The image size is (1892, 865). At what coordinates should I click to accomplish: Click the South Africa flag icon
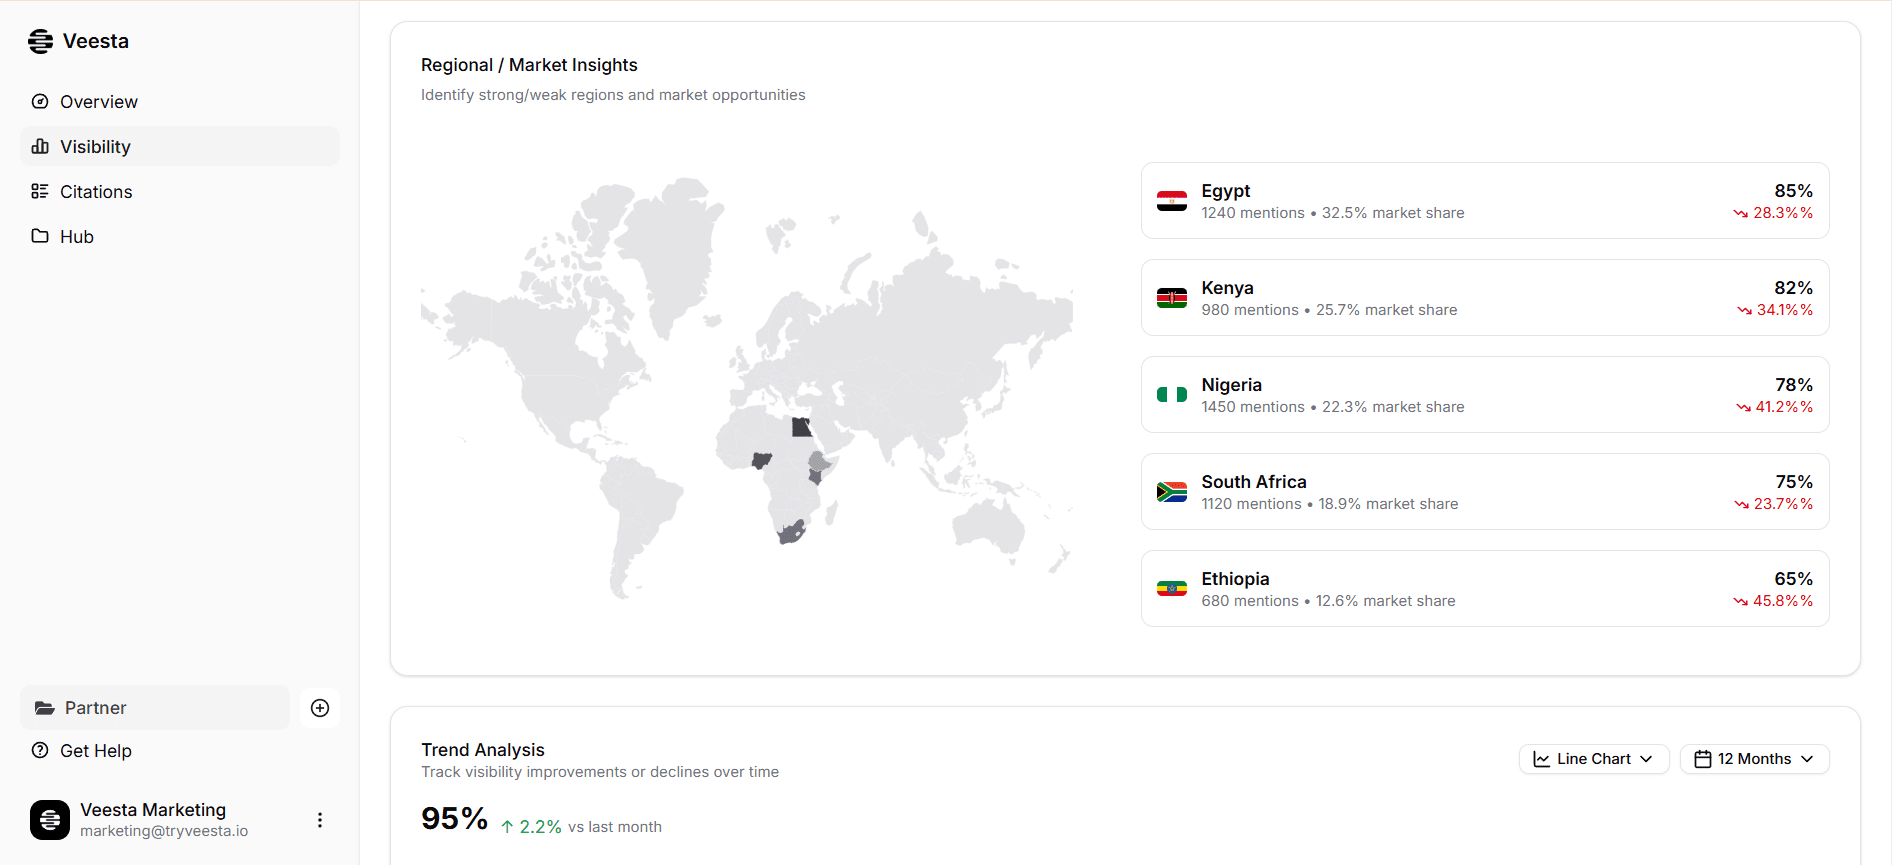(1172, 492)
